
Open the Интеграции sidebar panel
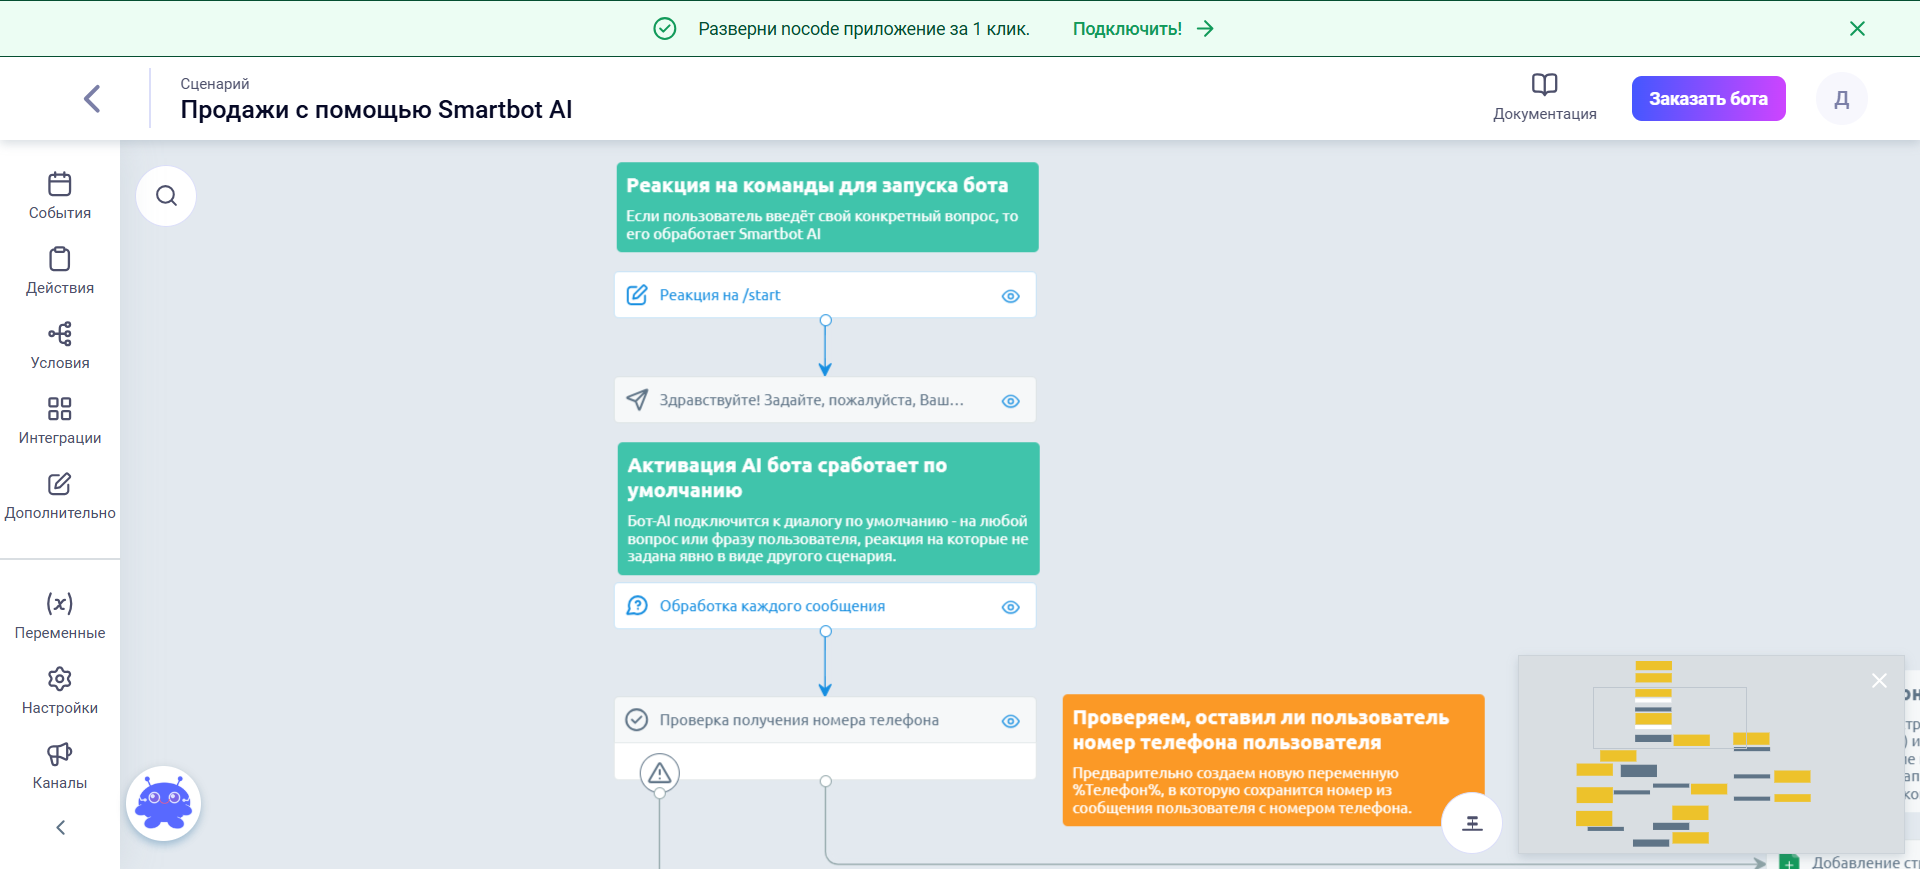tap(60, 421)
